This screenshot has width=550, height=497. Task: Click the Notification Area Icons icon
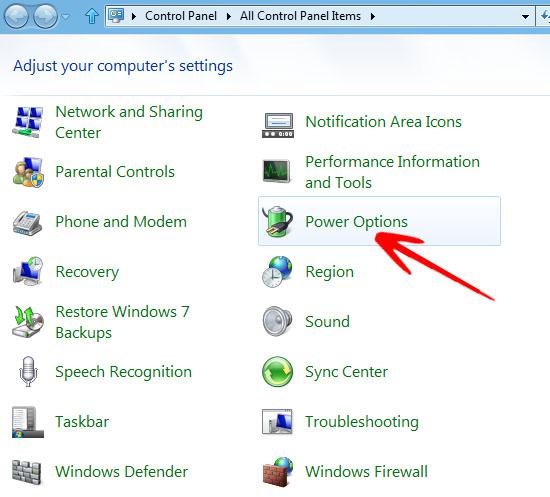(278, 125)
